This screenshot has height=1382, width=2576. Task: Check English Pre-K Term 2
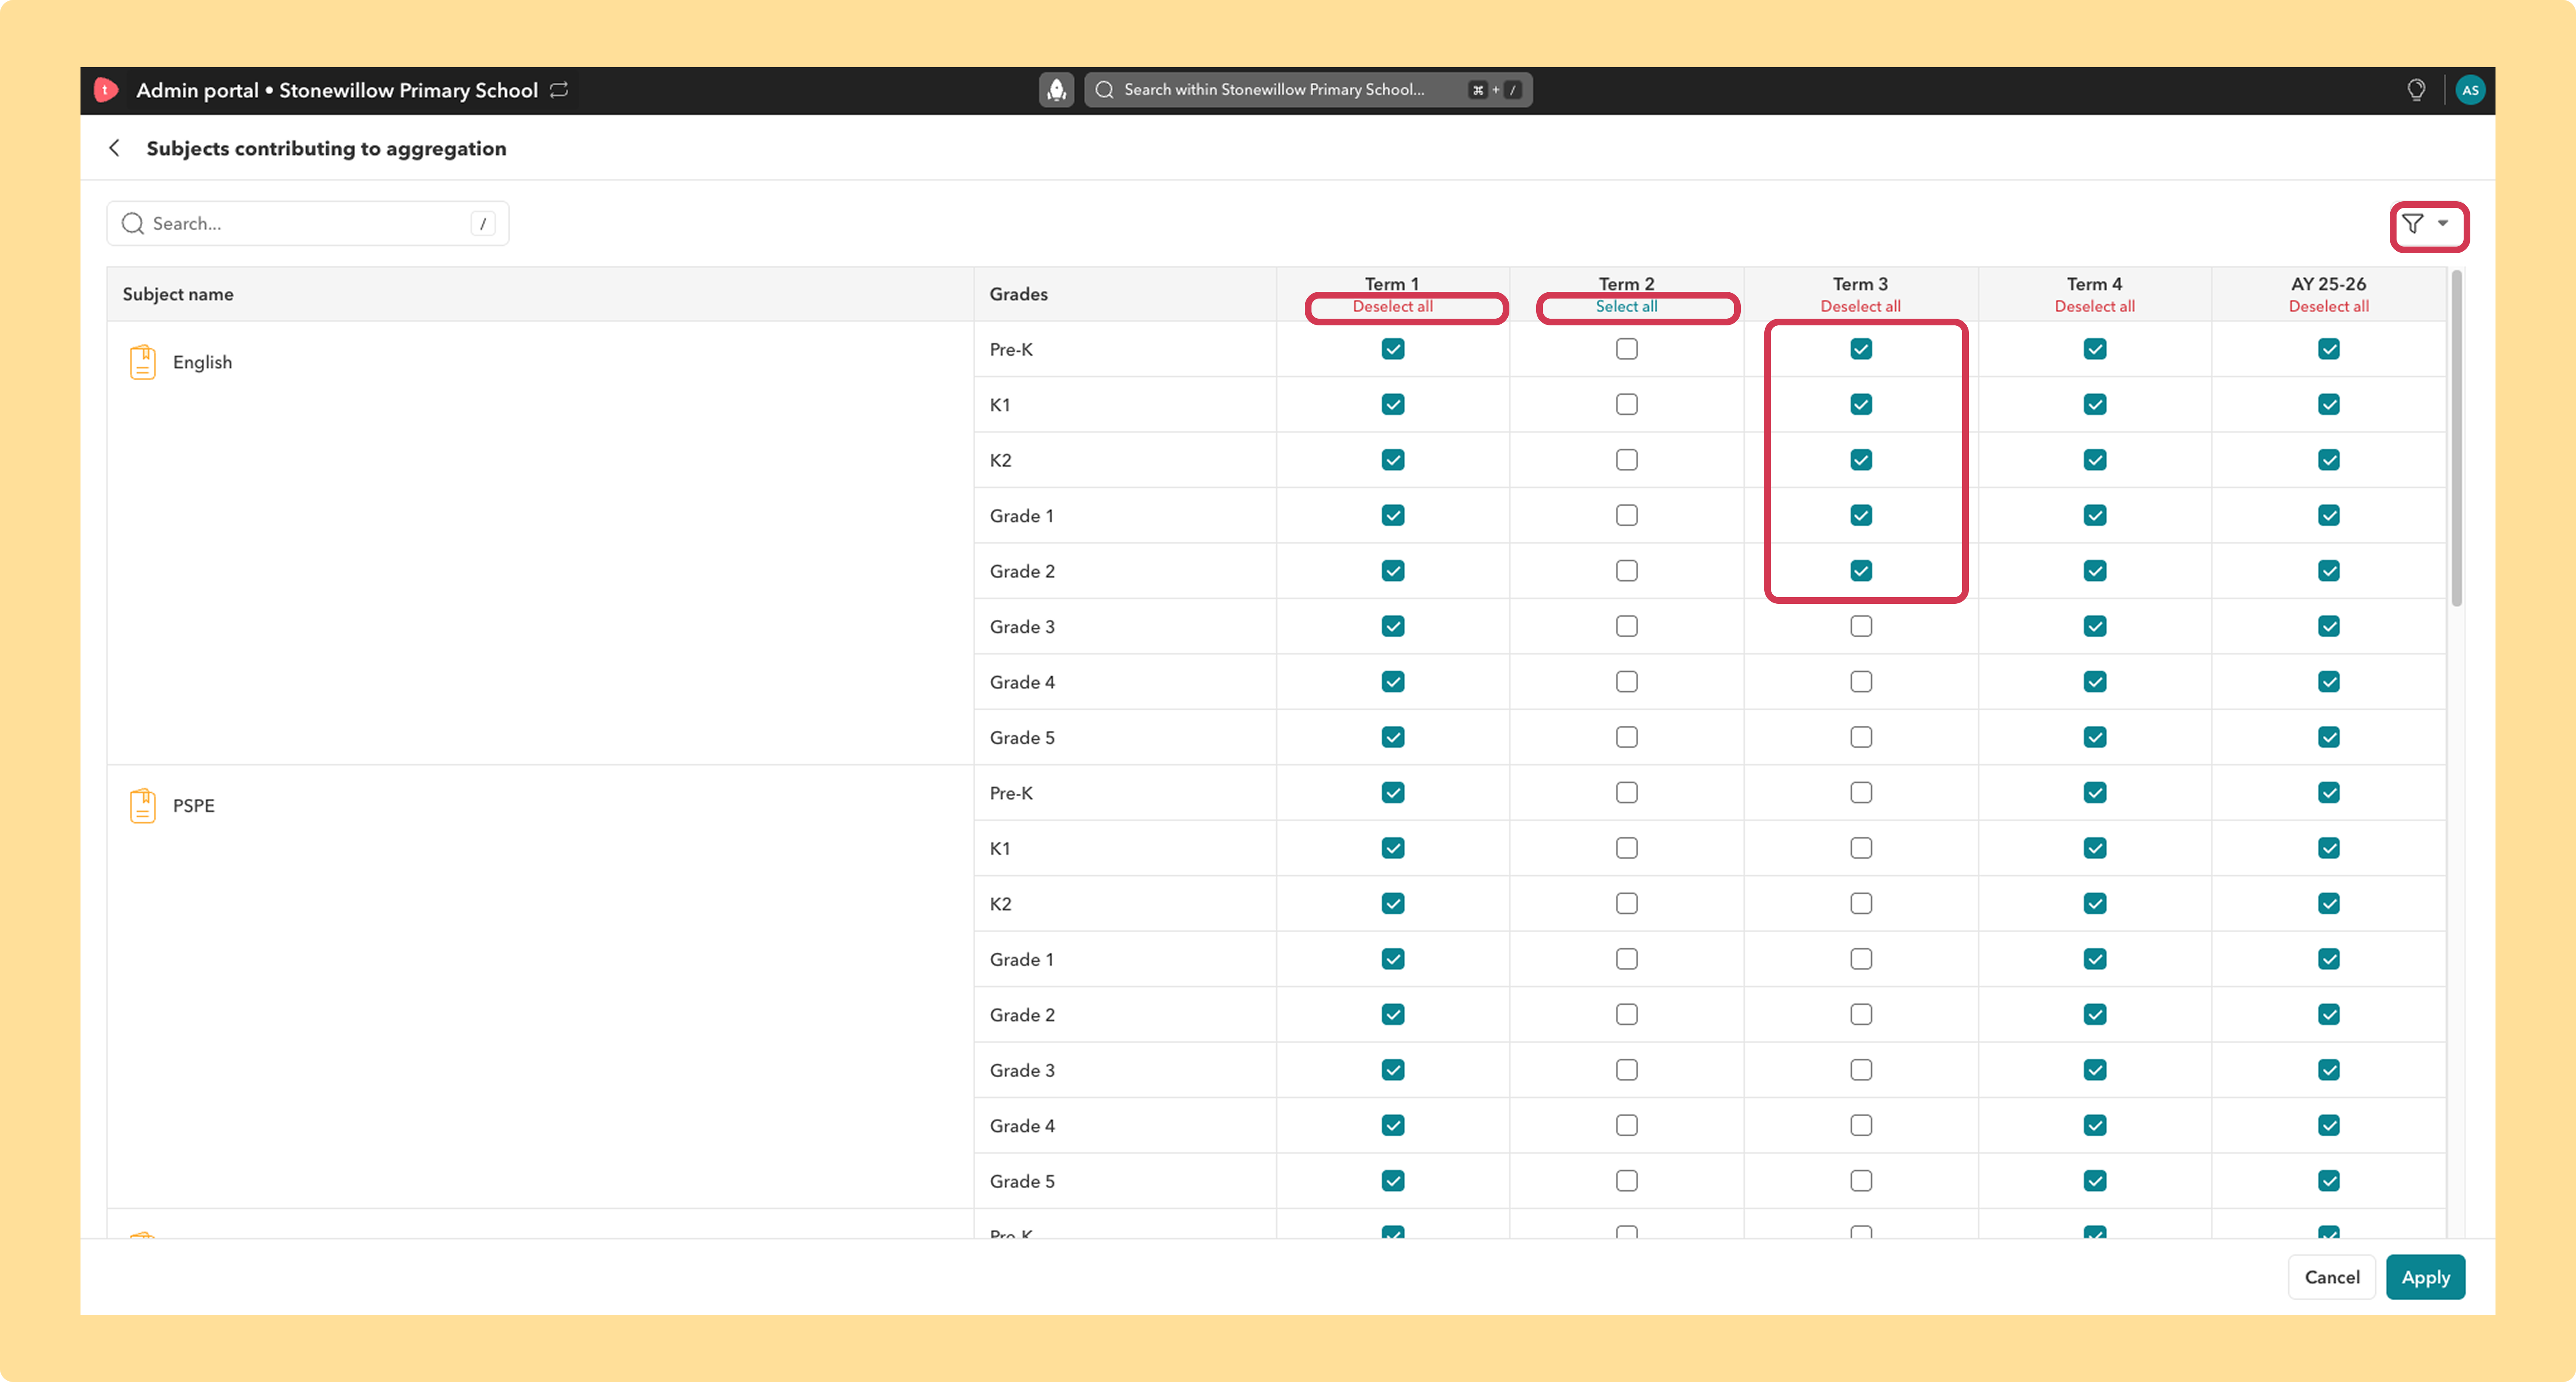(1627, 349)
